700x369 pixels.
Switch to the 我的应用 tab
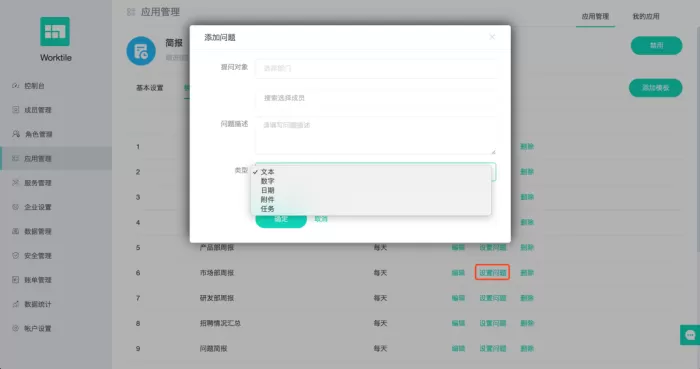pos(646,17)
